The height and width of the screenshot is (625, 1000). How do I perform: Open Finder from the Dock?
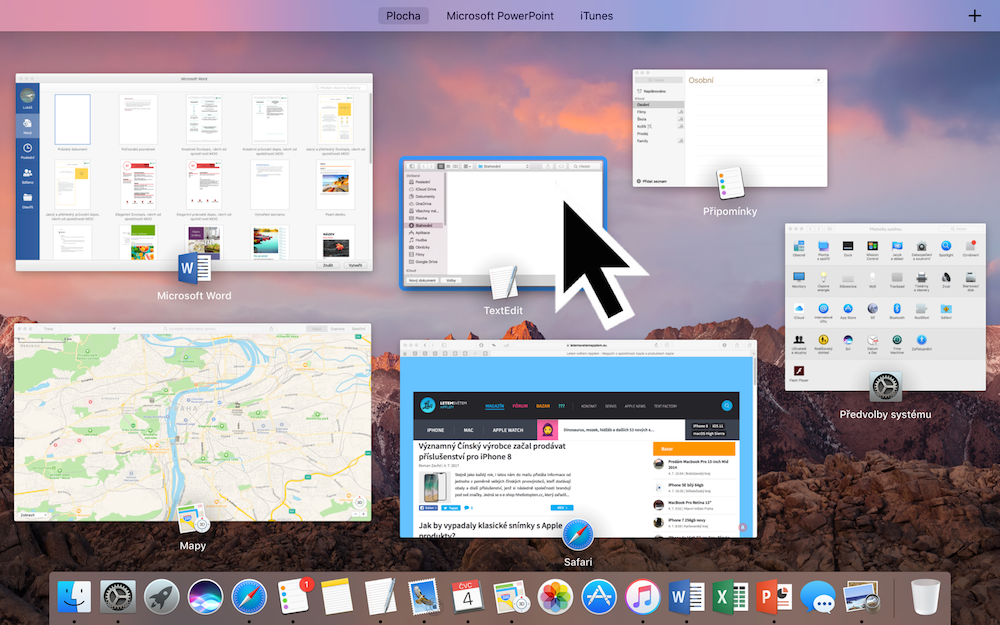[74, 597]
